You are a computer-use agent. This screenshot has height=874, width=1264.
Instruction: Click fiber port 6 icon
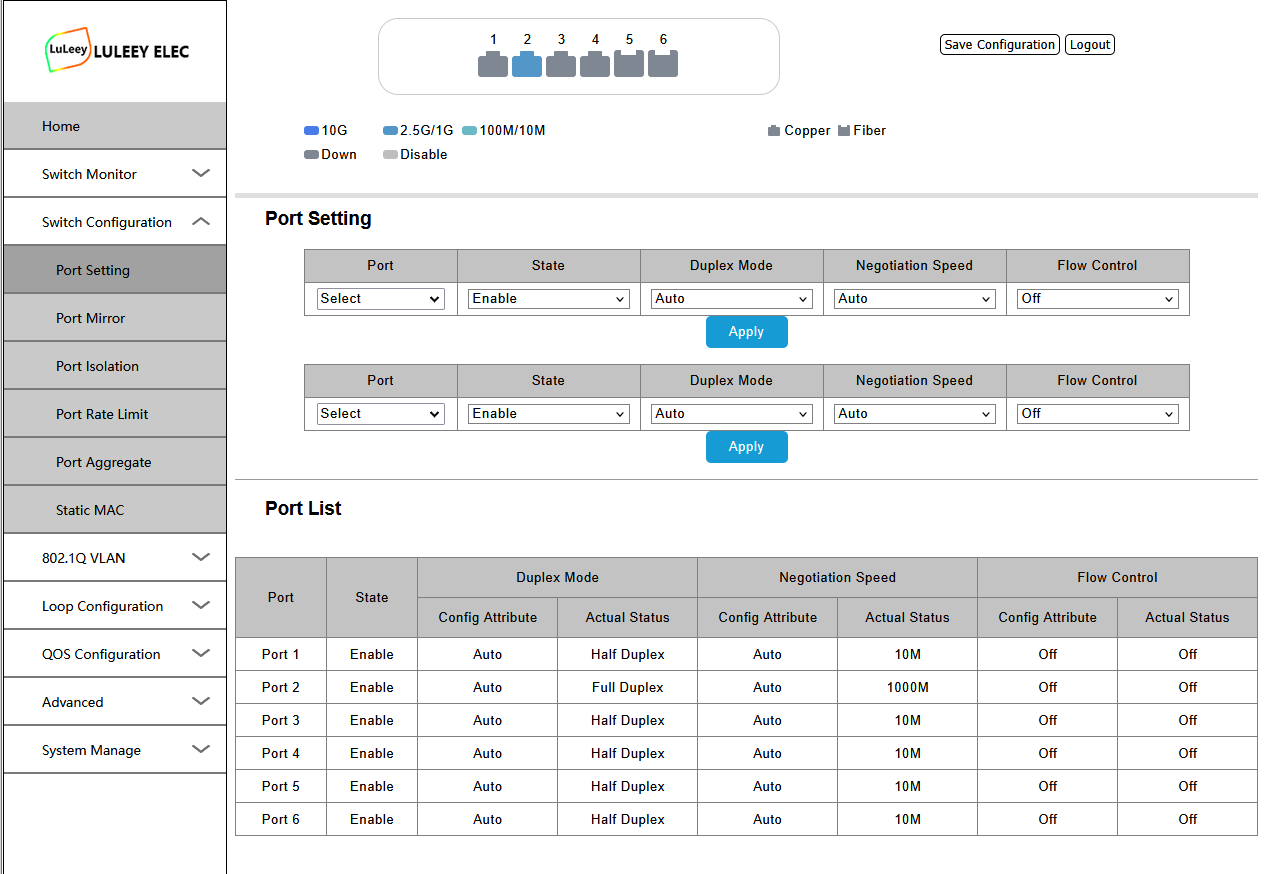click(x=663, y=64)
